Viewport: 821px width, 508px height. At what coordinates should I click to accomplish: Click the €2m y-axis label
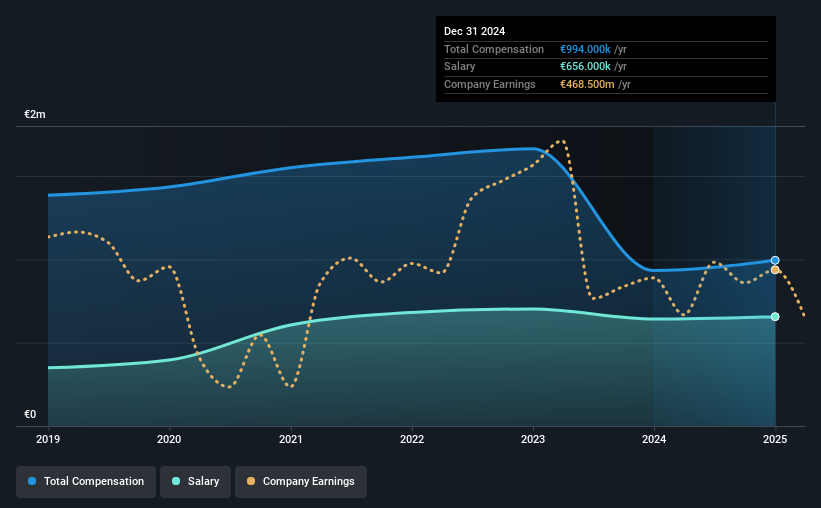35,114
